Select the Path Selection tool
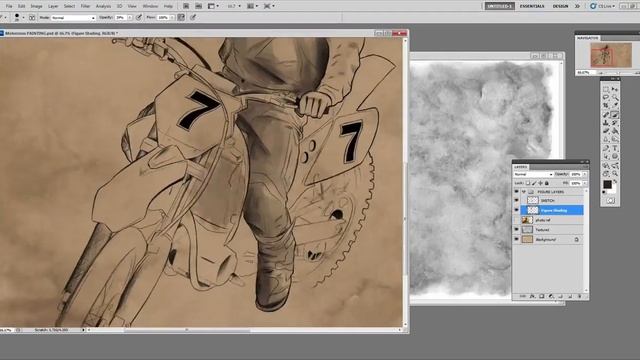 606,157
